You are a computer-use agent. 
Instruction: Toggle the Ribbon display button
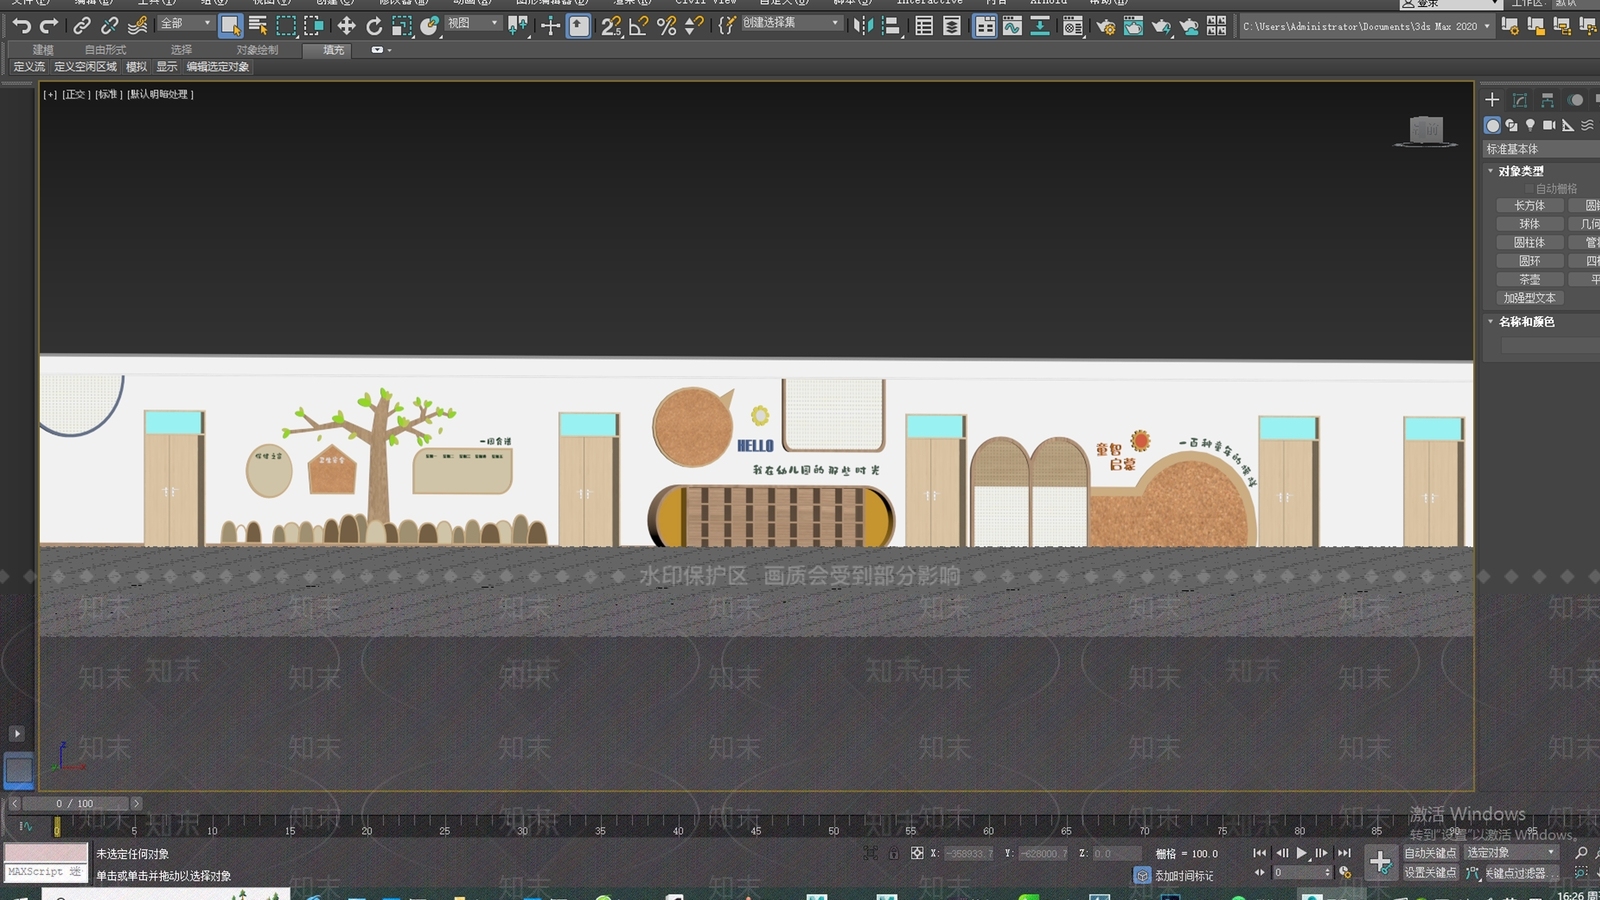tap(985, 26)
